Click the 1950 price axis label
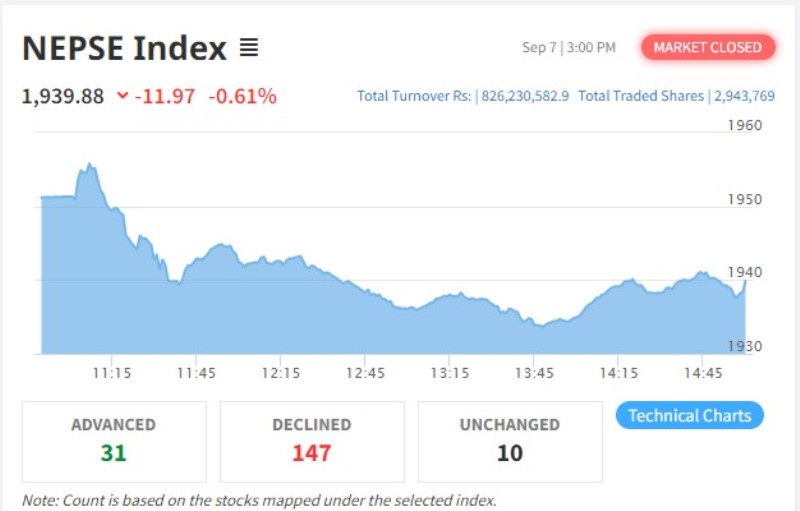The image size is (800, 511). point(745,199)
